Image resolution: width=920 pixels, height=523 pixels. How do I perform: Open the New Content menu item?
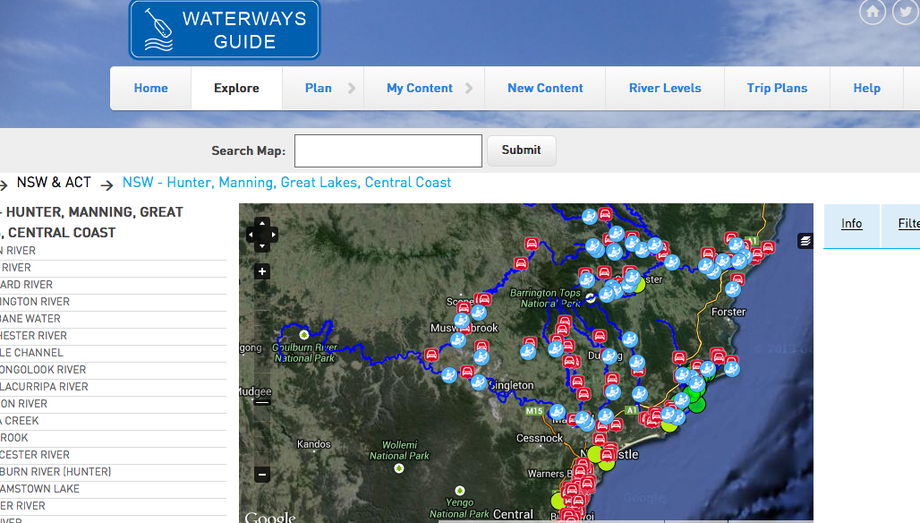coord(545,88)
